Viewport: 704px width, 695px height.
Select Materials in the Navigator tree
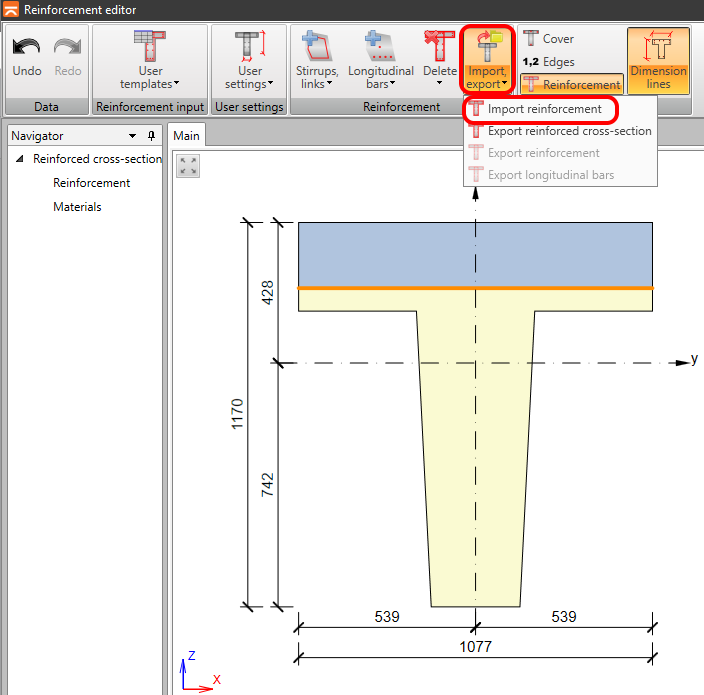tap(77, 207)
